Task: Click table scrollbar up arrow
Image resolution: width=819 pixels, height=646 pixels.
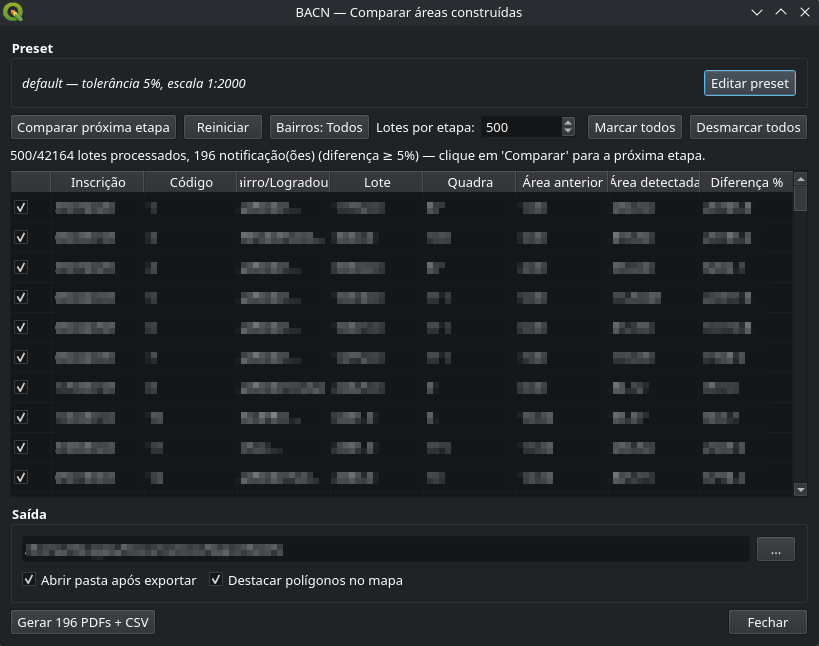Action: coord(800,179)
